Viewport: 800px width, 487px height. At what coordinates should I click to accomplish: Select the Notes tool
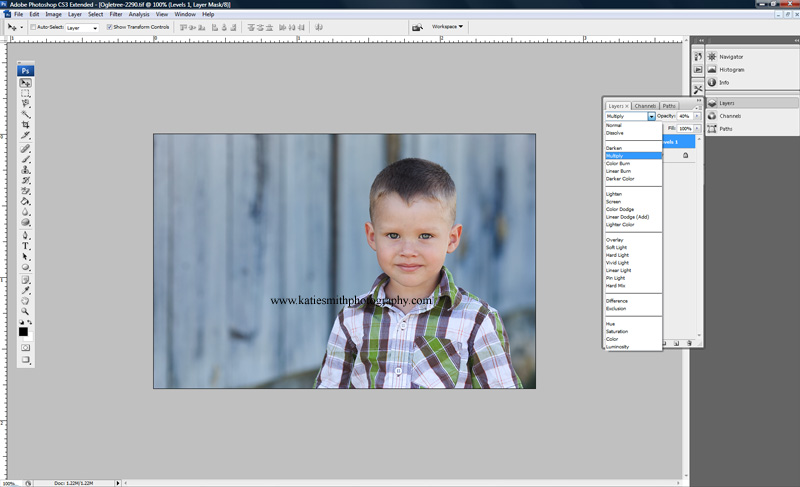pyautogui.click(x=25, y=280)
